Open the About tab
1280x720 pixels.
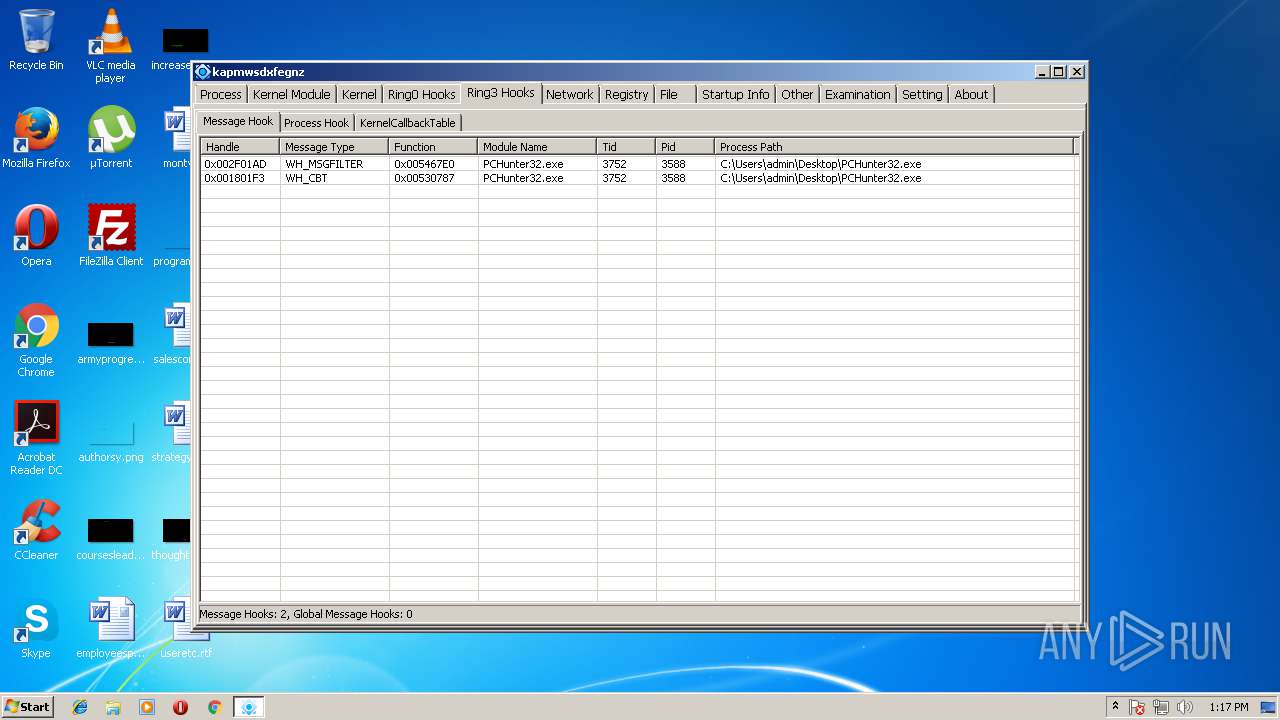pos(971,94)
